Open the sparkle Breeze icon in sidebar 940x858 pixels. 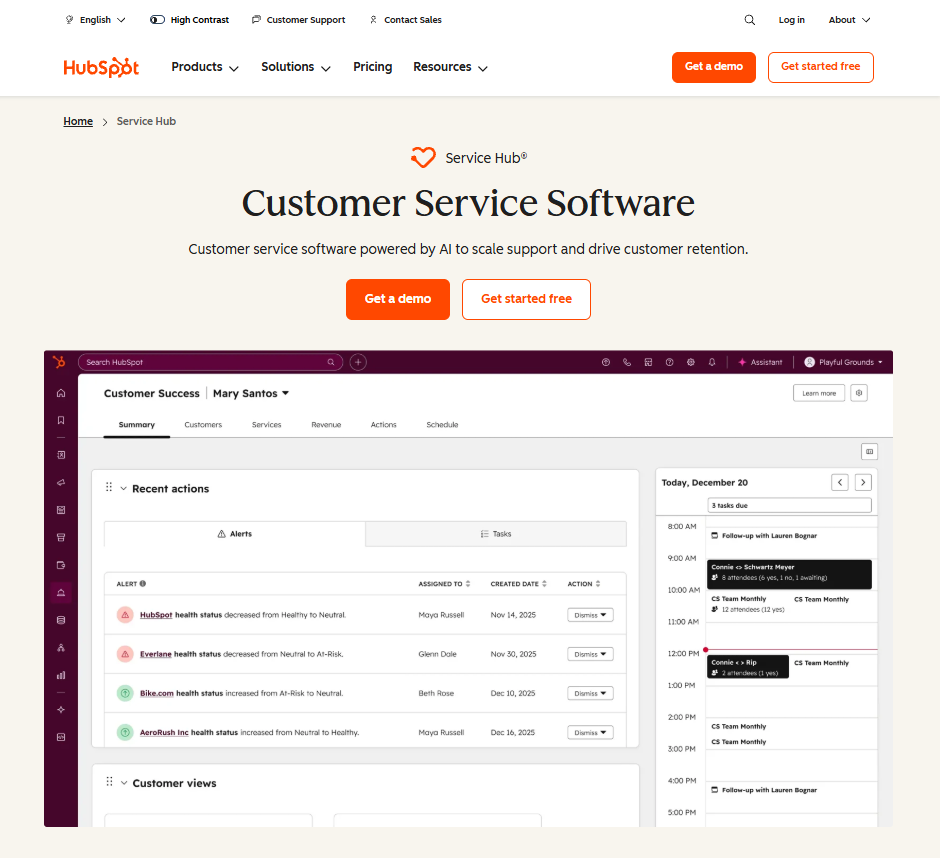pos(61,710)
